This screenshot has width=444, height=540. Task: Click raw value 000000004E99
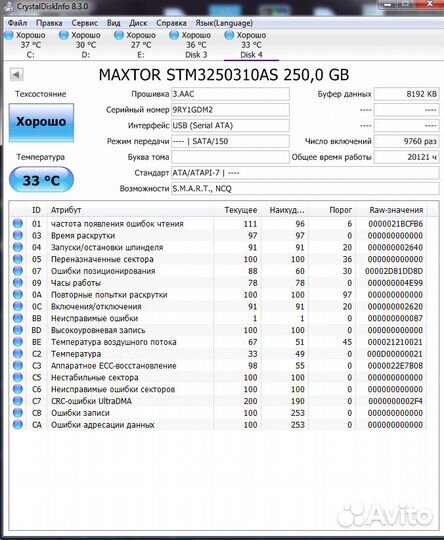[395, 283]
